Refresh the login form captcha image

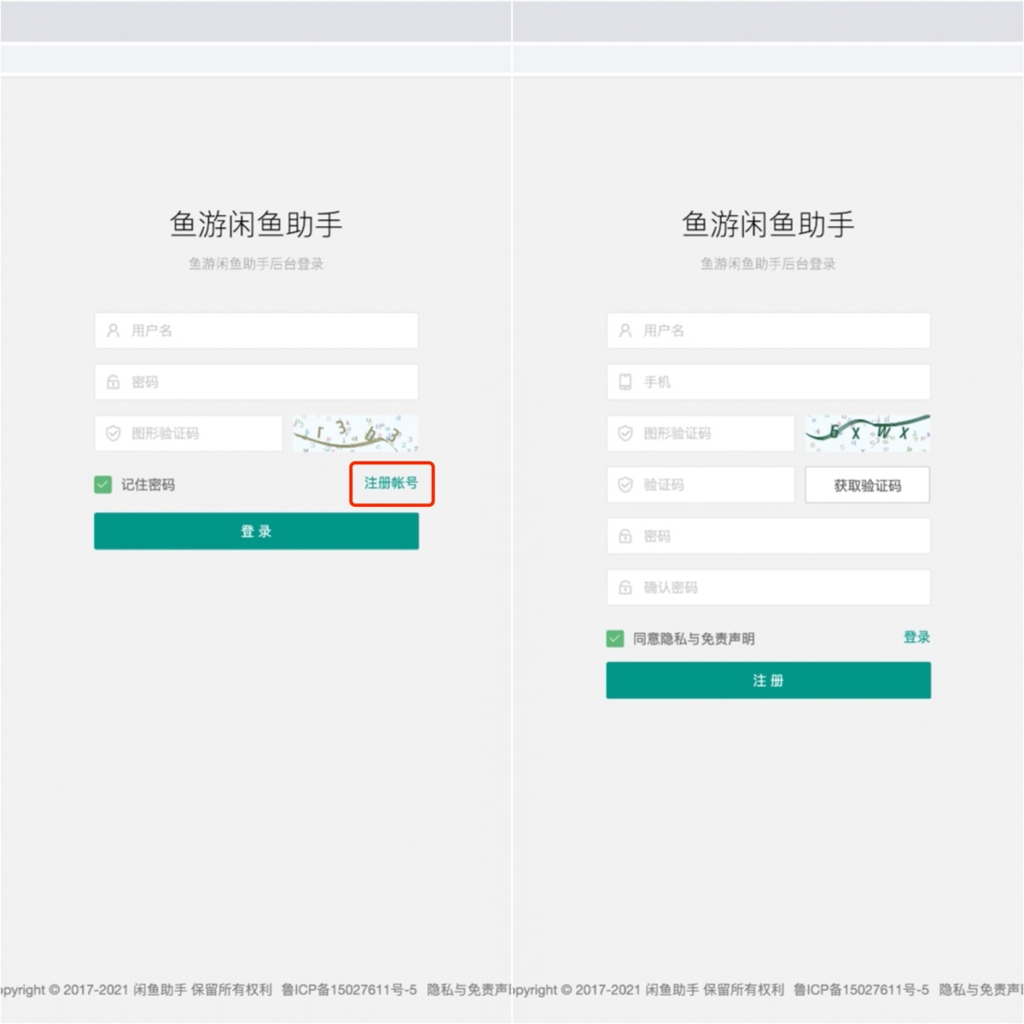[x=355, y=434]
